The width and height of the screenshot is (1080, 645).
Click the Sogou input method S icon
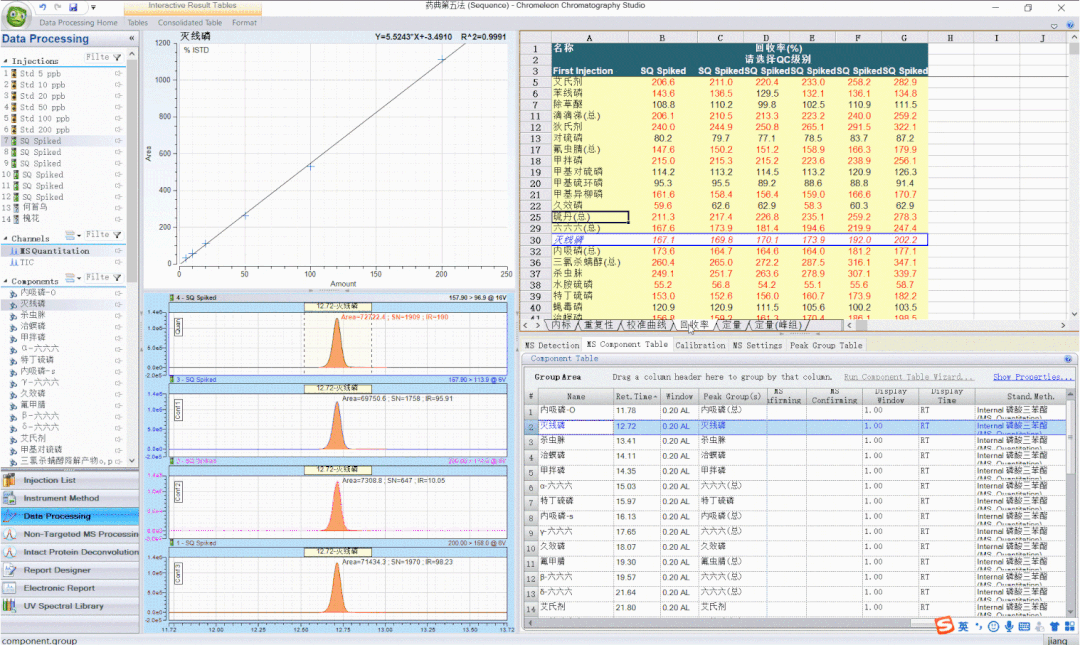pyautogui.click(x=942, y=626)
